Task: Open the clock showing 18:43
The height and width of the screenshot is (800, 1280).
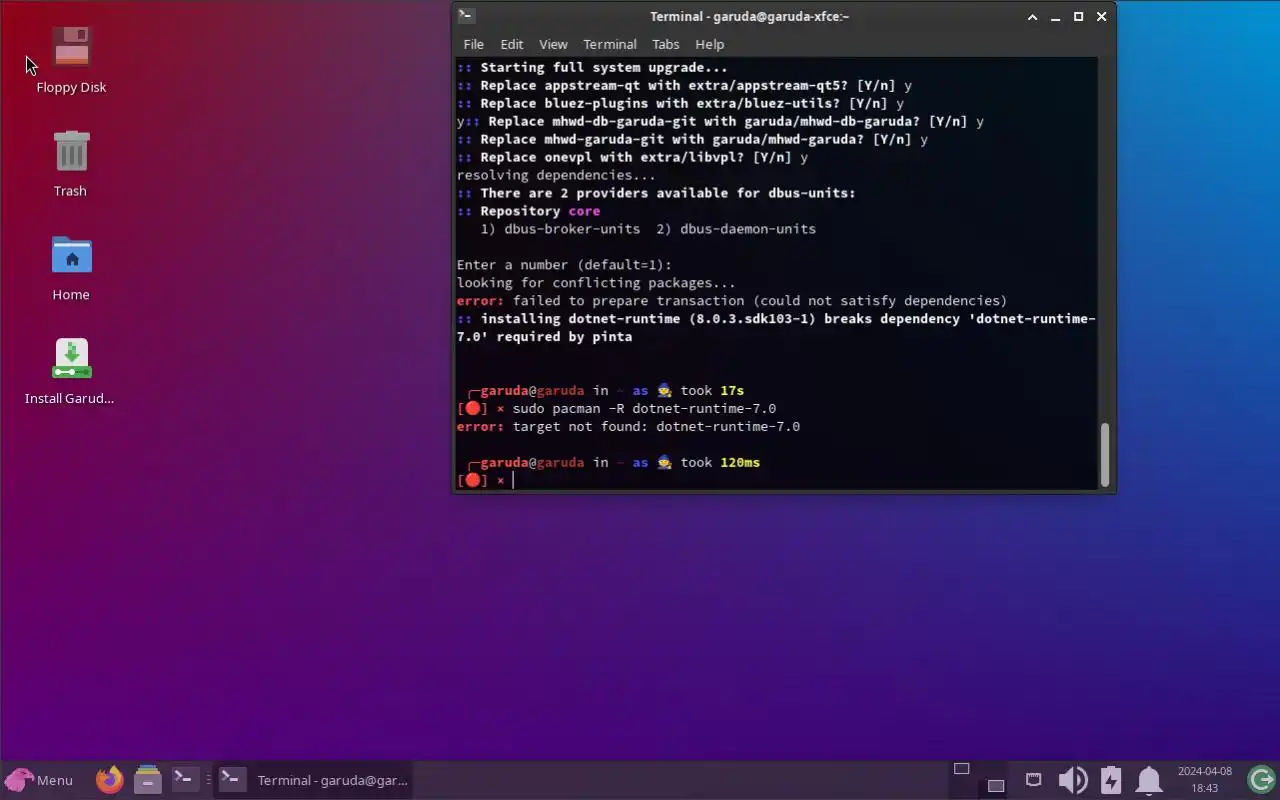Action: click(1204, 779)
